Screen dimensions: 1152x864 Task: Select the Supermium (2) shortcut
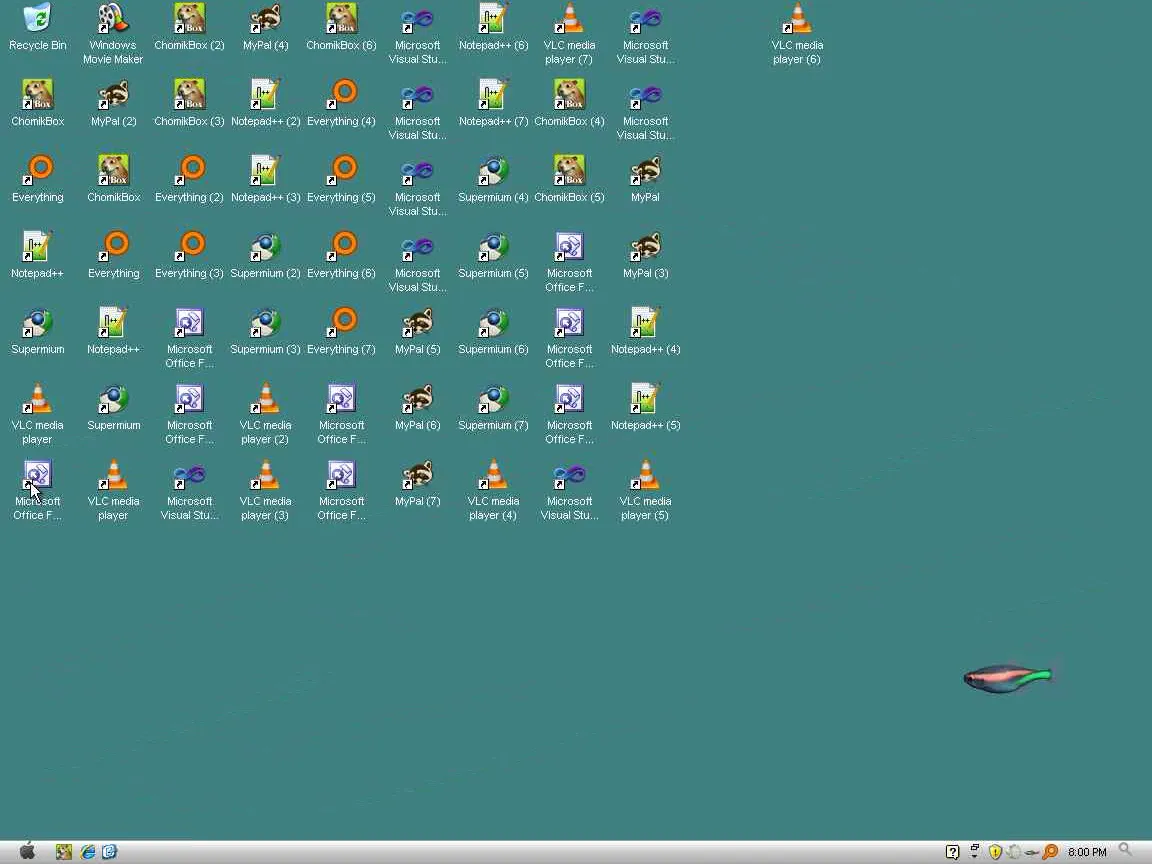(265, 255)
